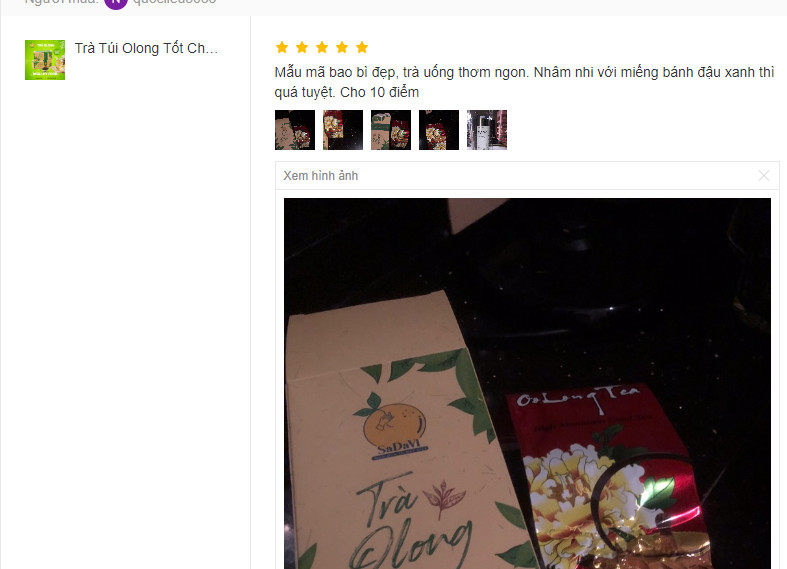Open the first review photo thumbnail
This screenshot has height=569, width=787.
click(295, 130)
